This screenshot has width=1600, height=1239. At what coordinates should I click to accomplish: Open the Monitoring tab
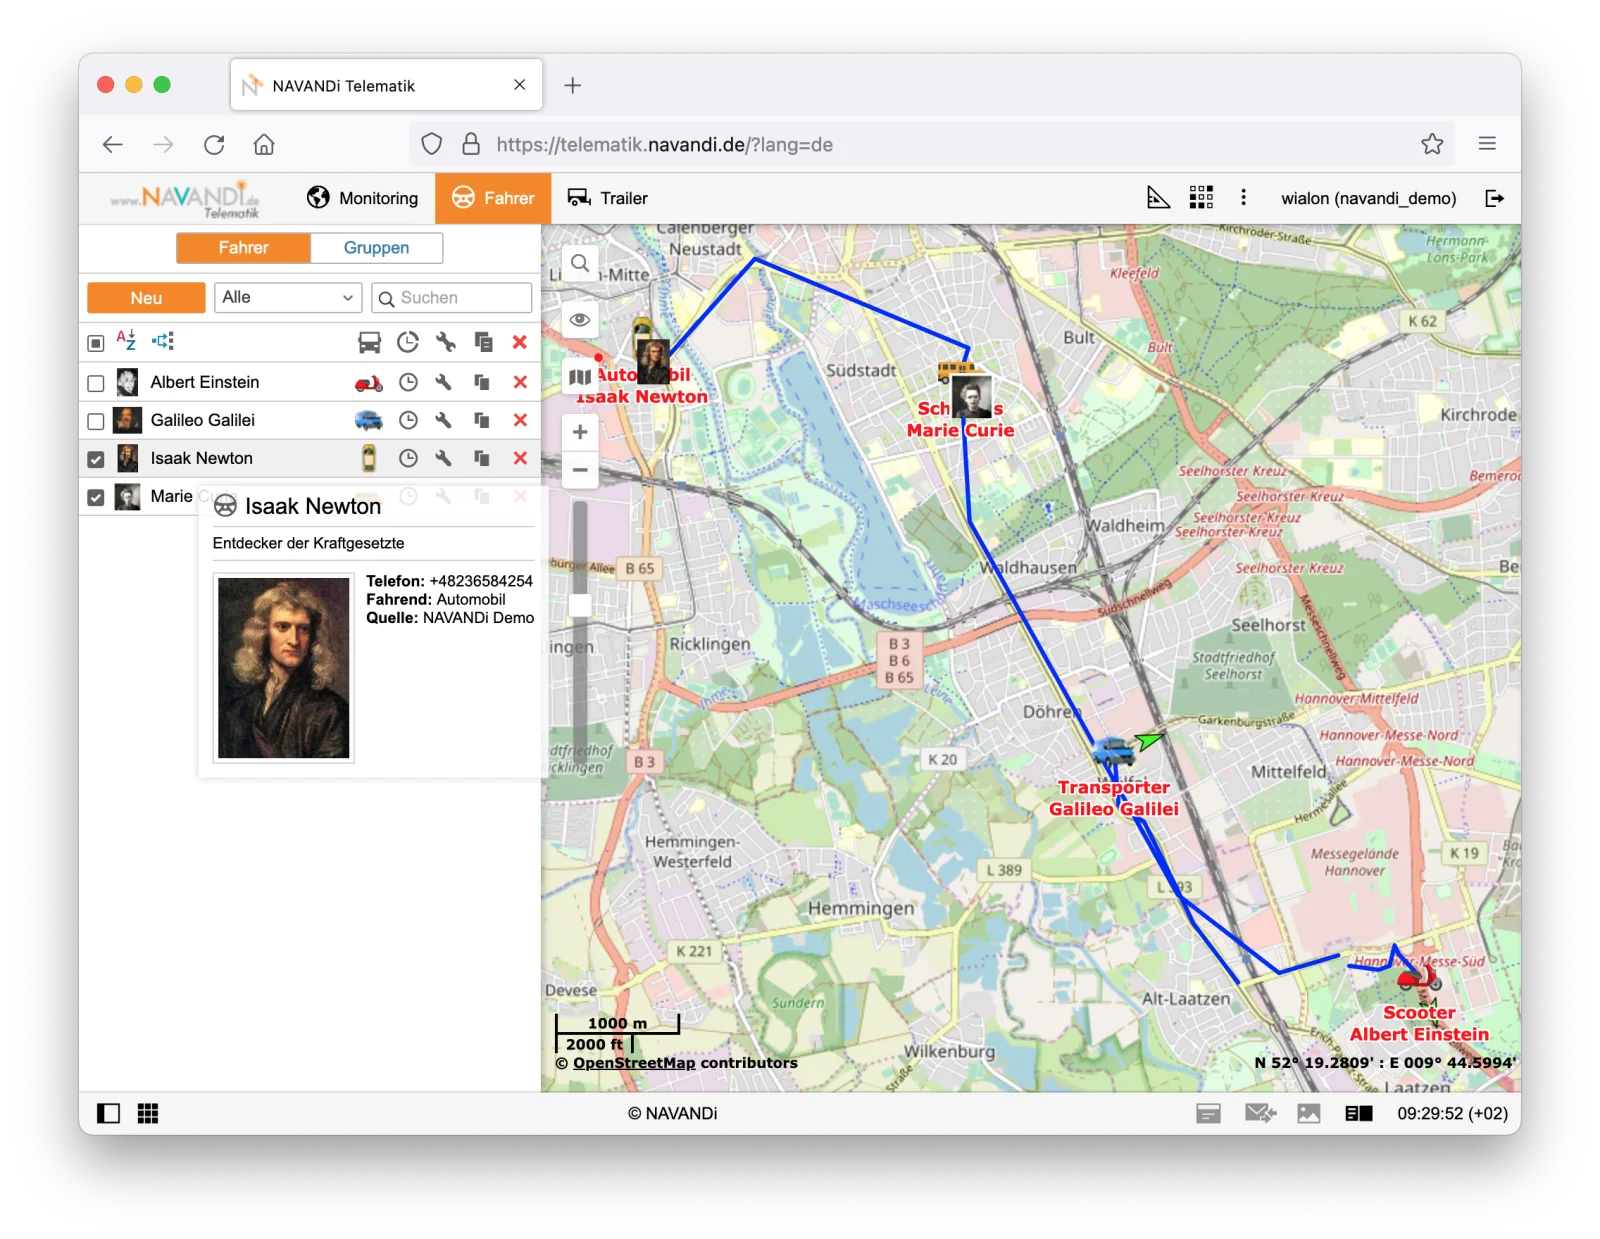[x=363, y=198]
